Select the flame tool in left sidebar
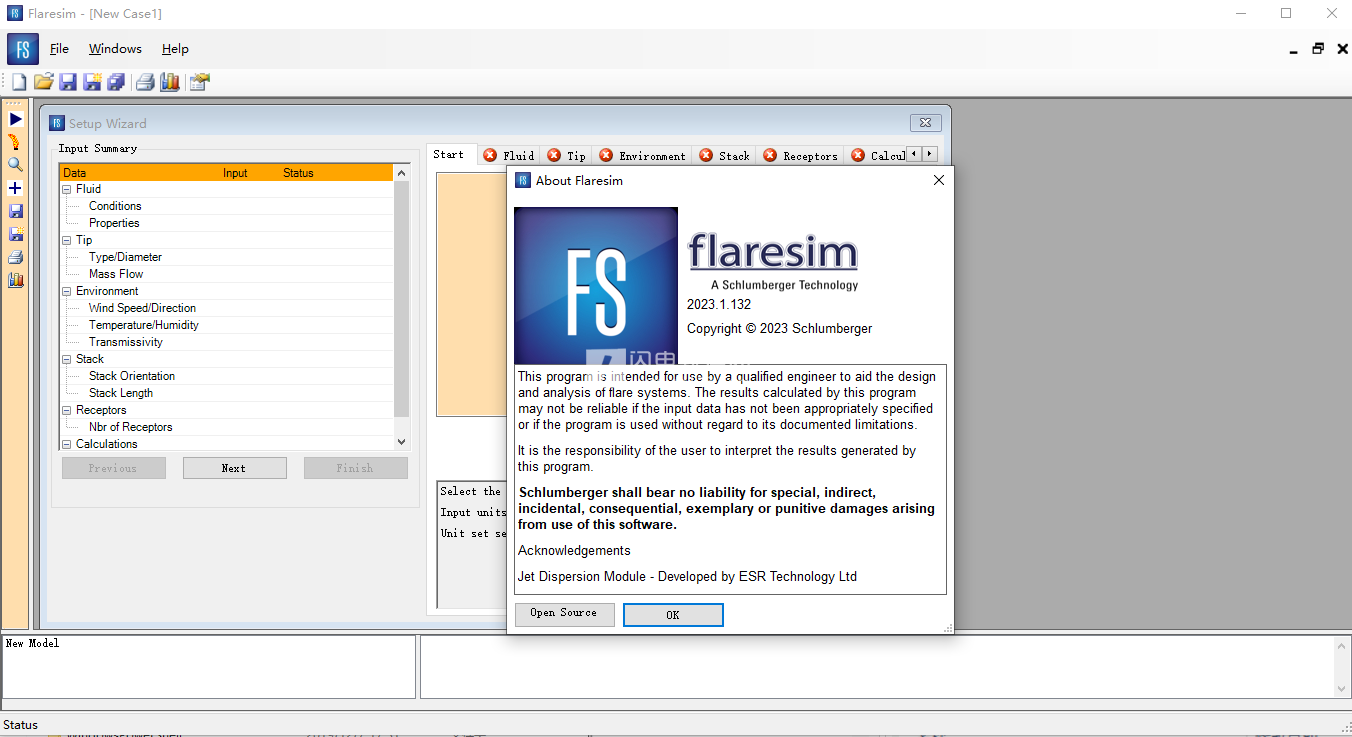Image resolution: width=1352 pixels, height=737 pixels. click(14, 141)
